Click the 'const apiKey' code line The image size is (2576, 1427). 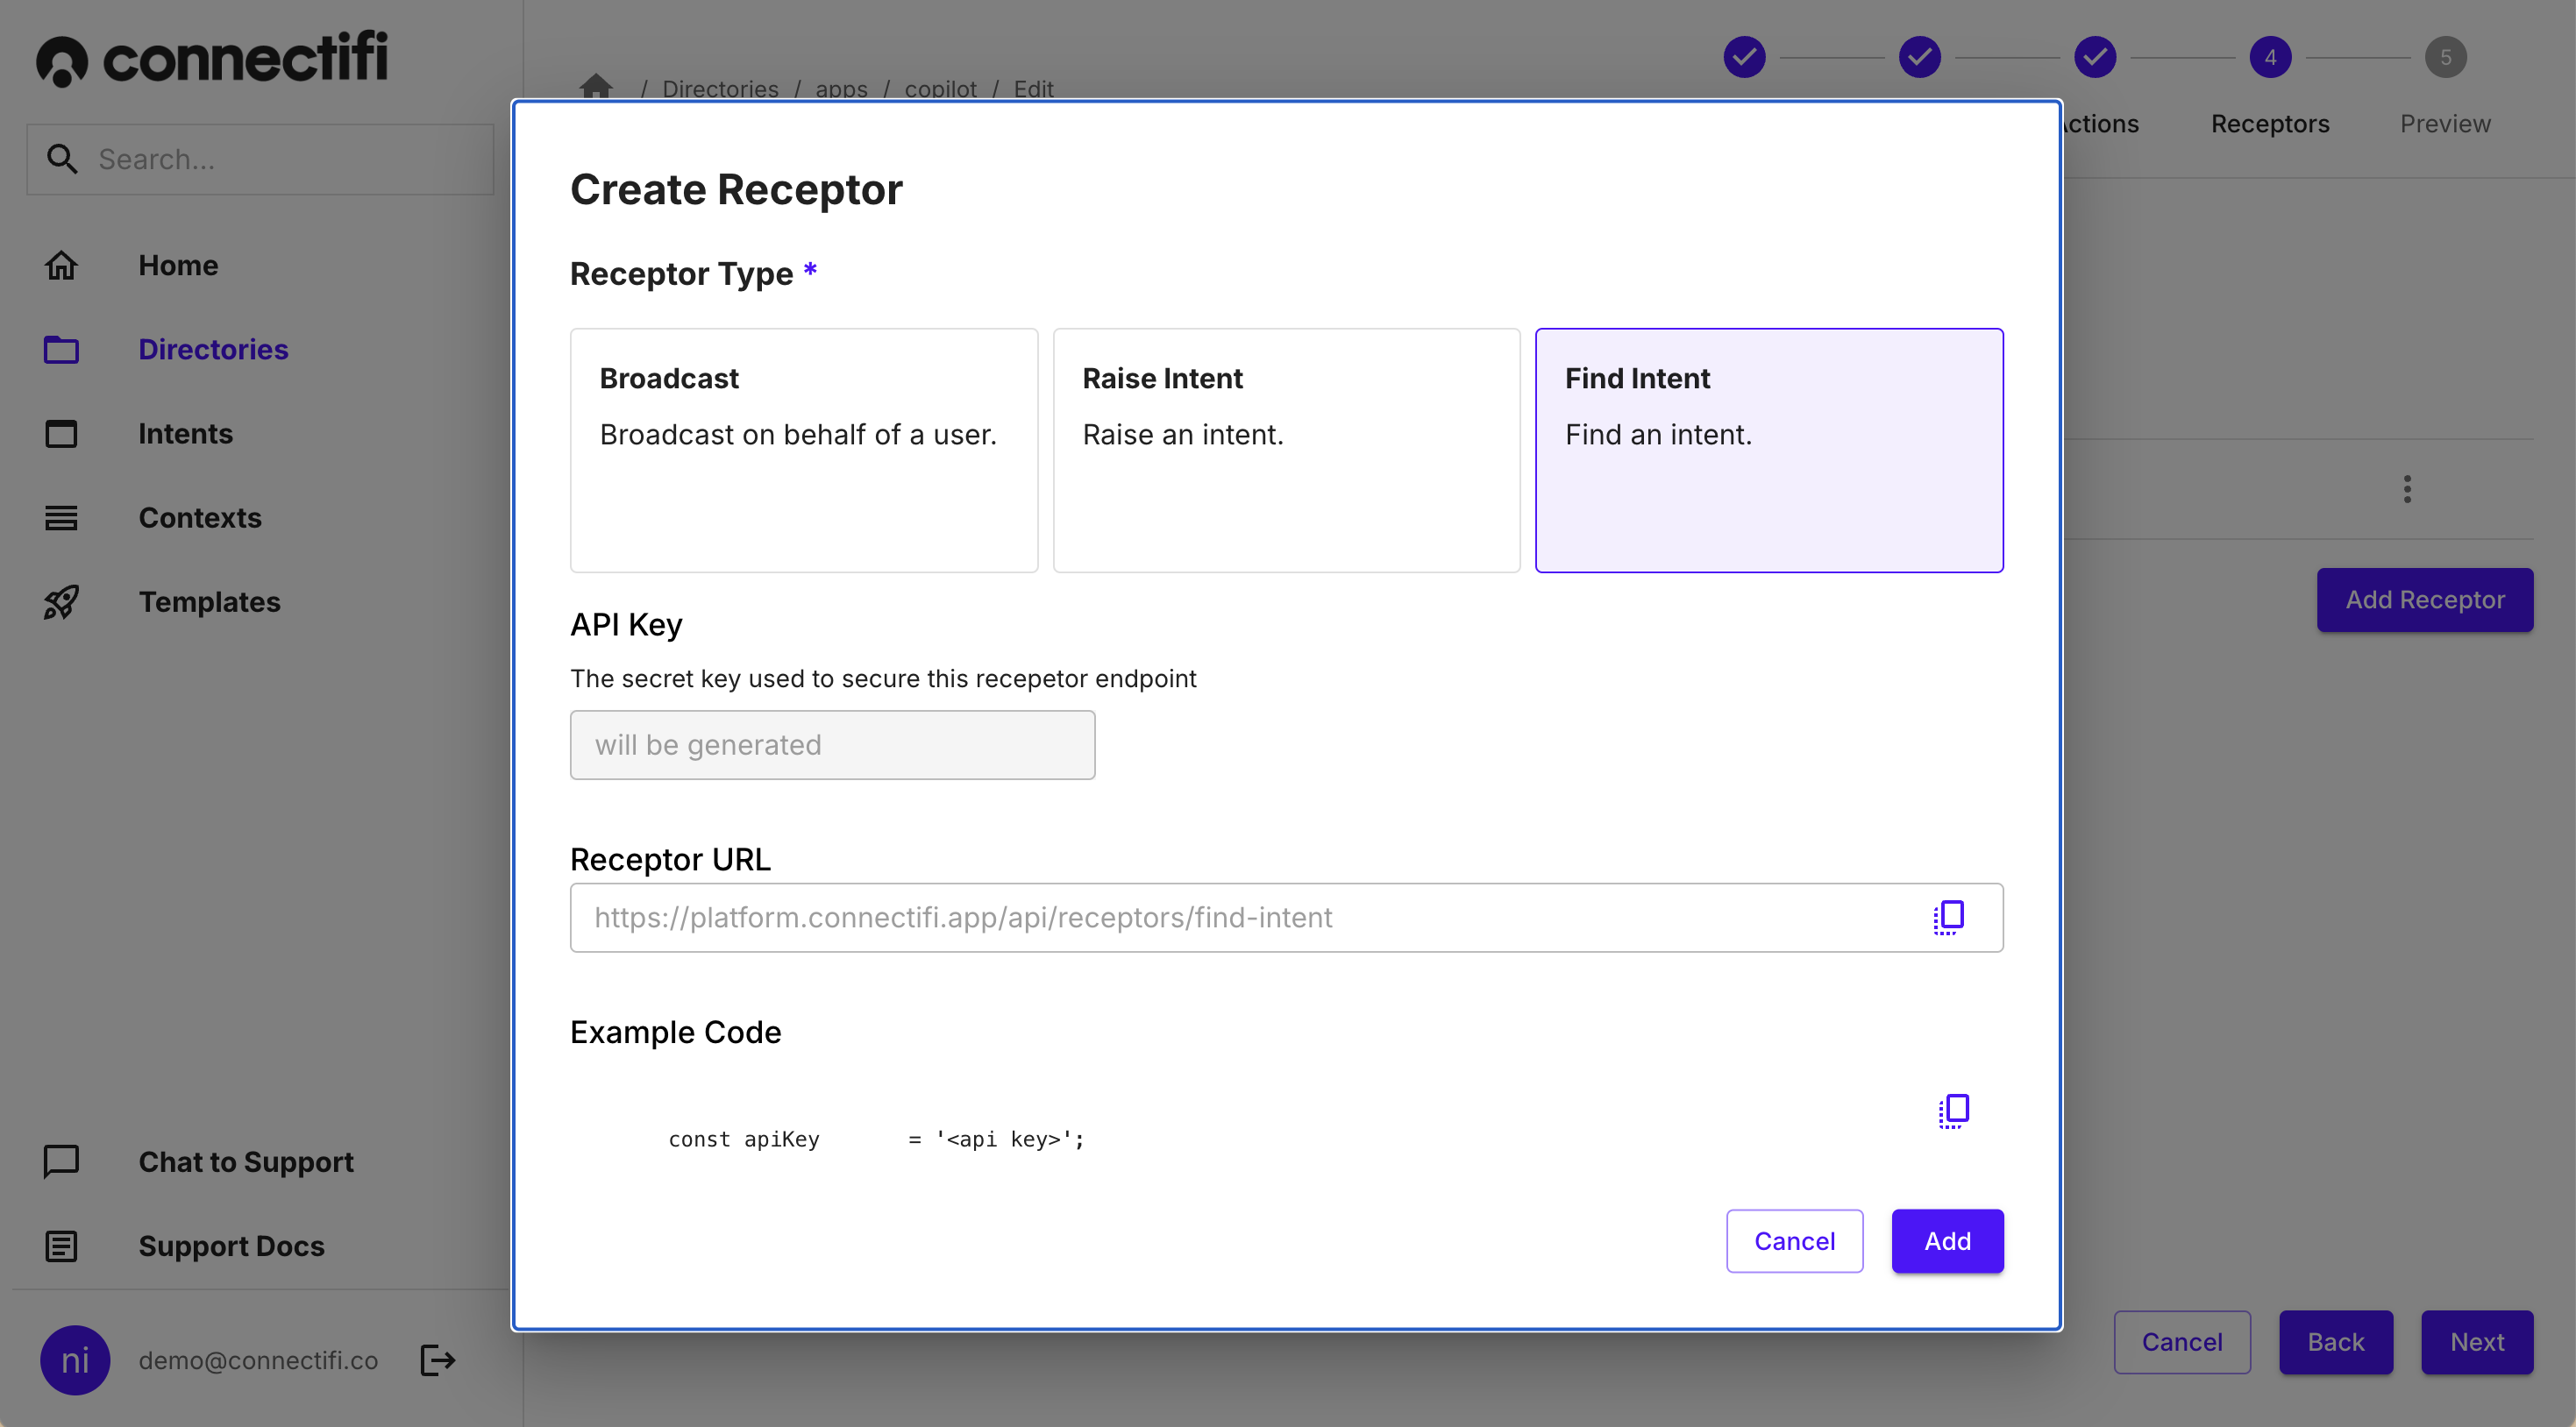point(876,1139)
